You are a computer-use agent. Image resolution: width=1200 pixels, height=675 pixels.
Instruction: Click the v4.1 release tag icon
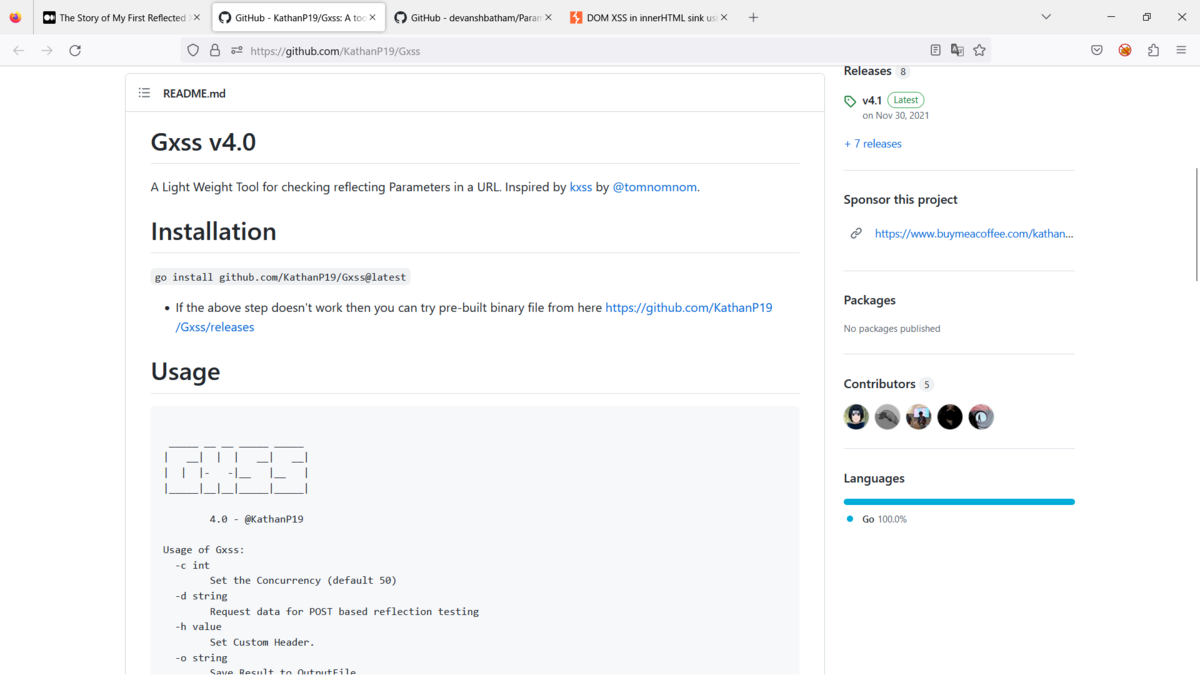click(850, 101)
